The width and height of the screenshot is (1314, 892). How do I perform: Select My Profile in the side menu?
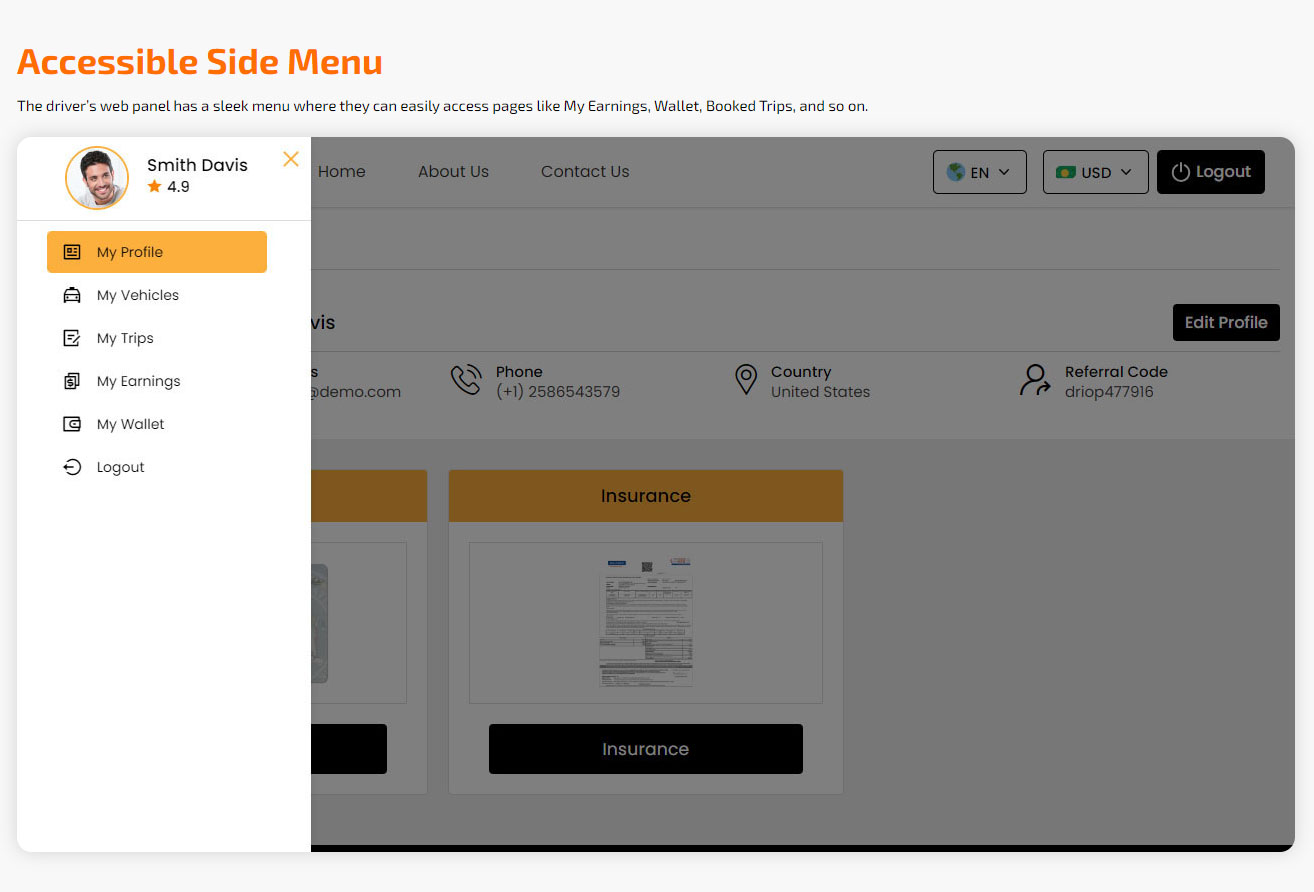157,251
